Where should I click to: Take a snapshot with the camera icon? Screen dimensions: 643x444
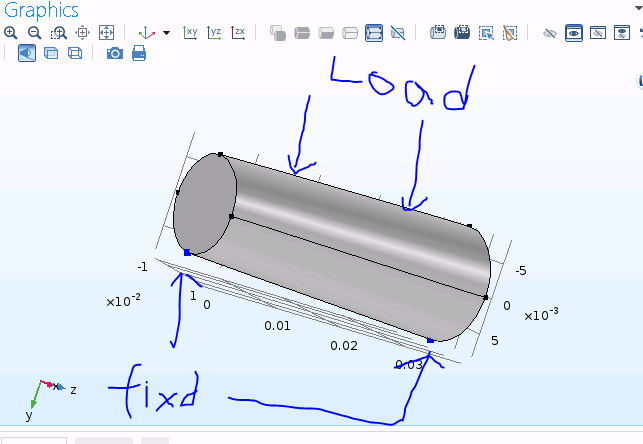pos(115,53)
